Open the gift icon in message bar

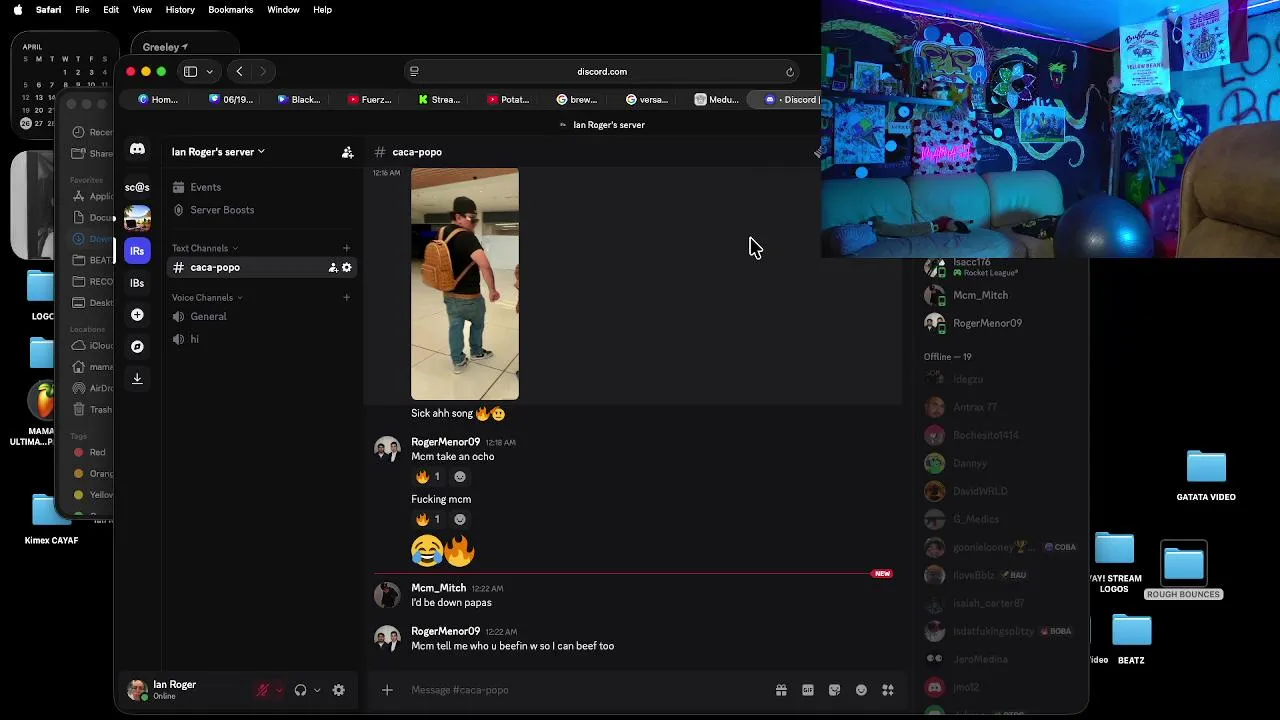pyautogui.click(x=781, y=690)
